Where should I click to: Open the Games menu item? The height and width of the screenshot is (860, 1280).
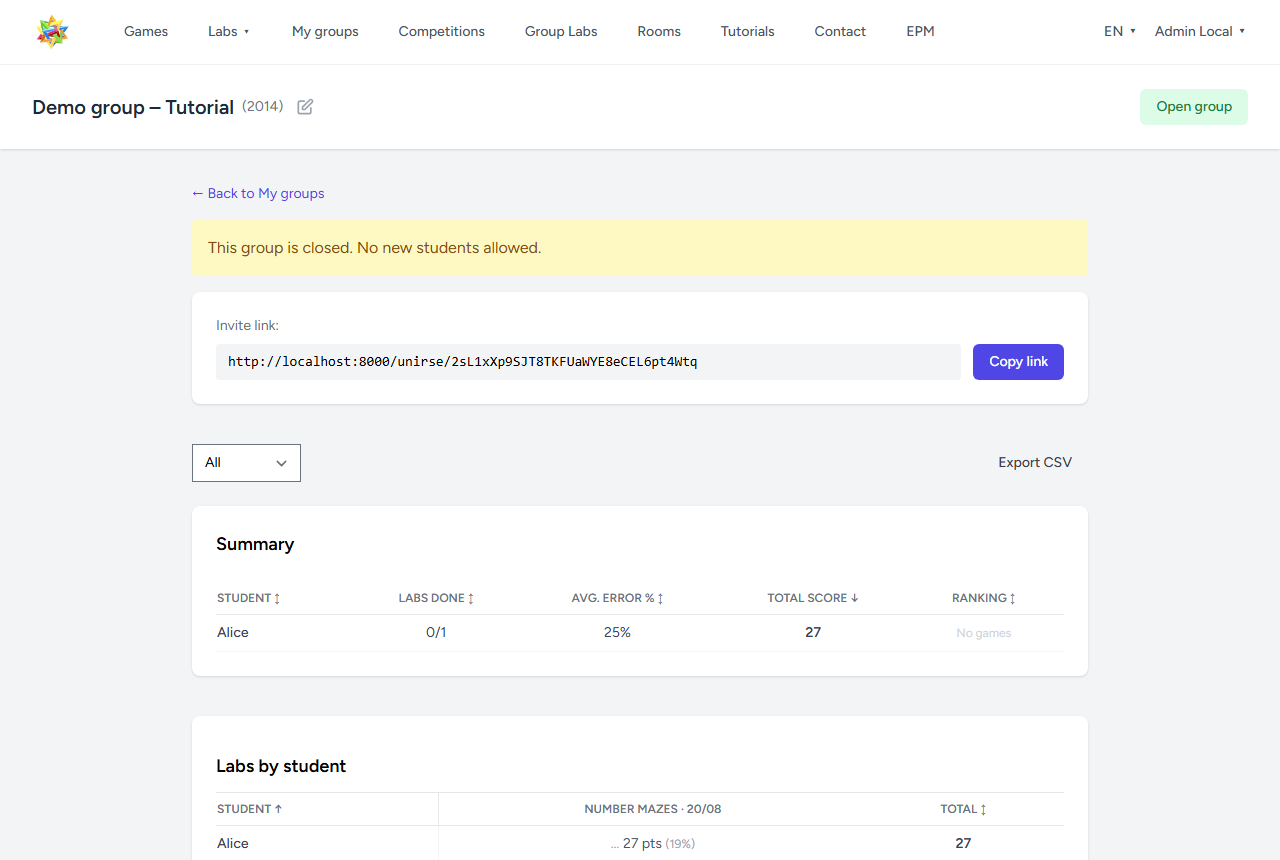point(146,32)
